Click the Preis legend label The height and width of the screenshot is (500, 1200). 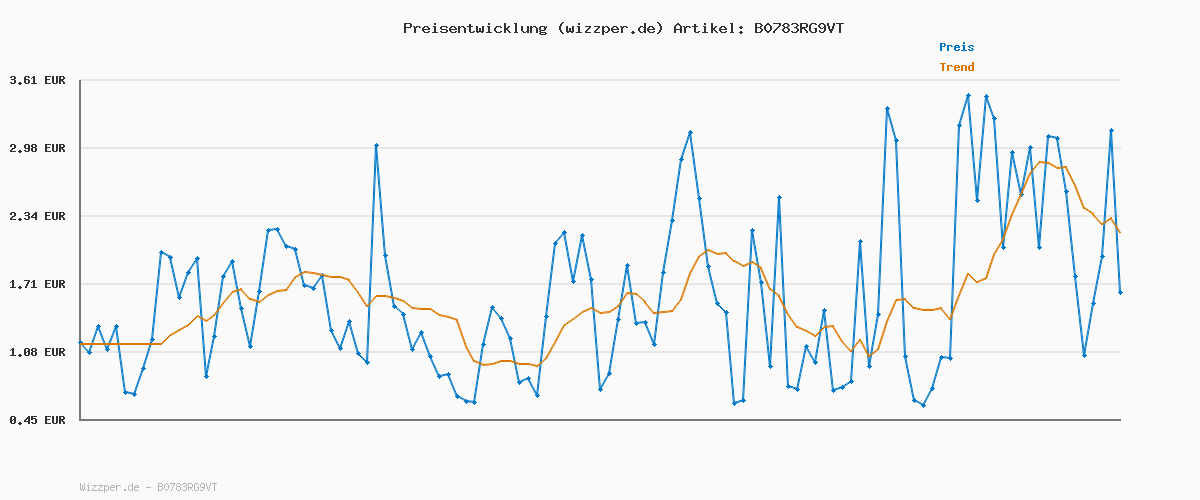tap(956, 47)
